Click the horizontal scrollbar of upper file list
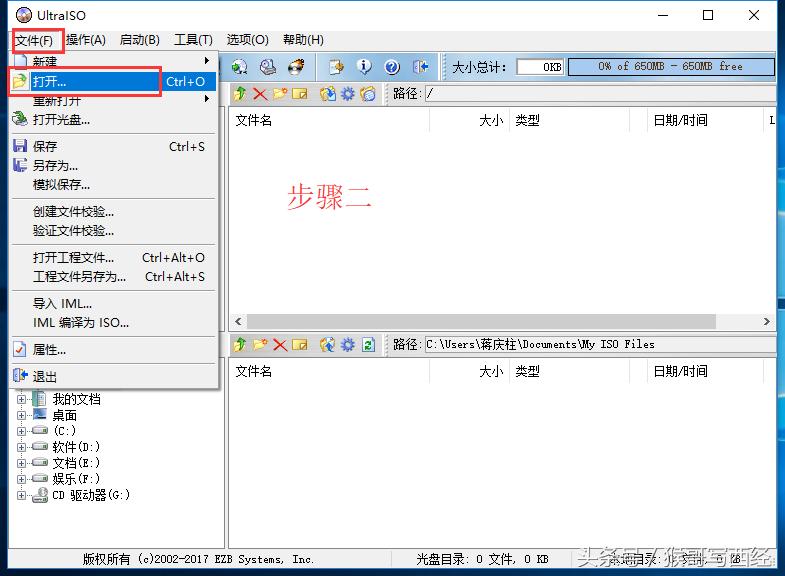The height and width of the screenshot is (576, 785). coord(481,321)
